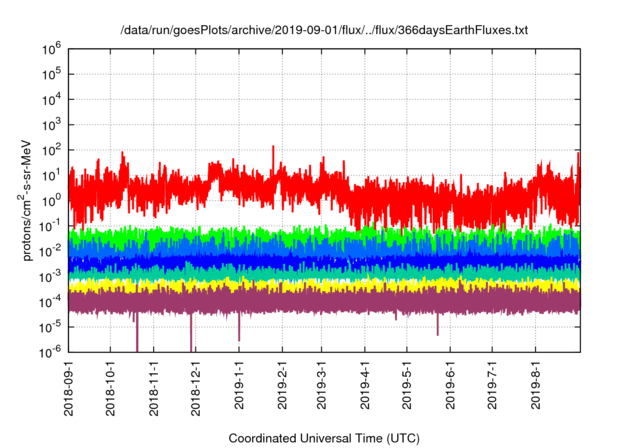Click x-axis date label 2019-4-1
Image resolution: width=640 pixels, height=448 pixels.
pyautogui.click(x=365, y=384)
